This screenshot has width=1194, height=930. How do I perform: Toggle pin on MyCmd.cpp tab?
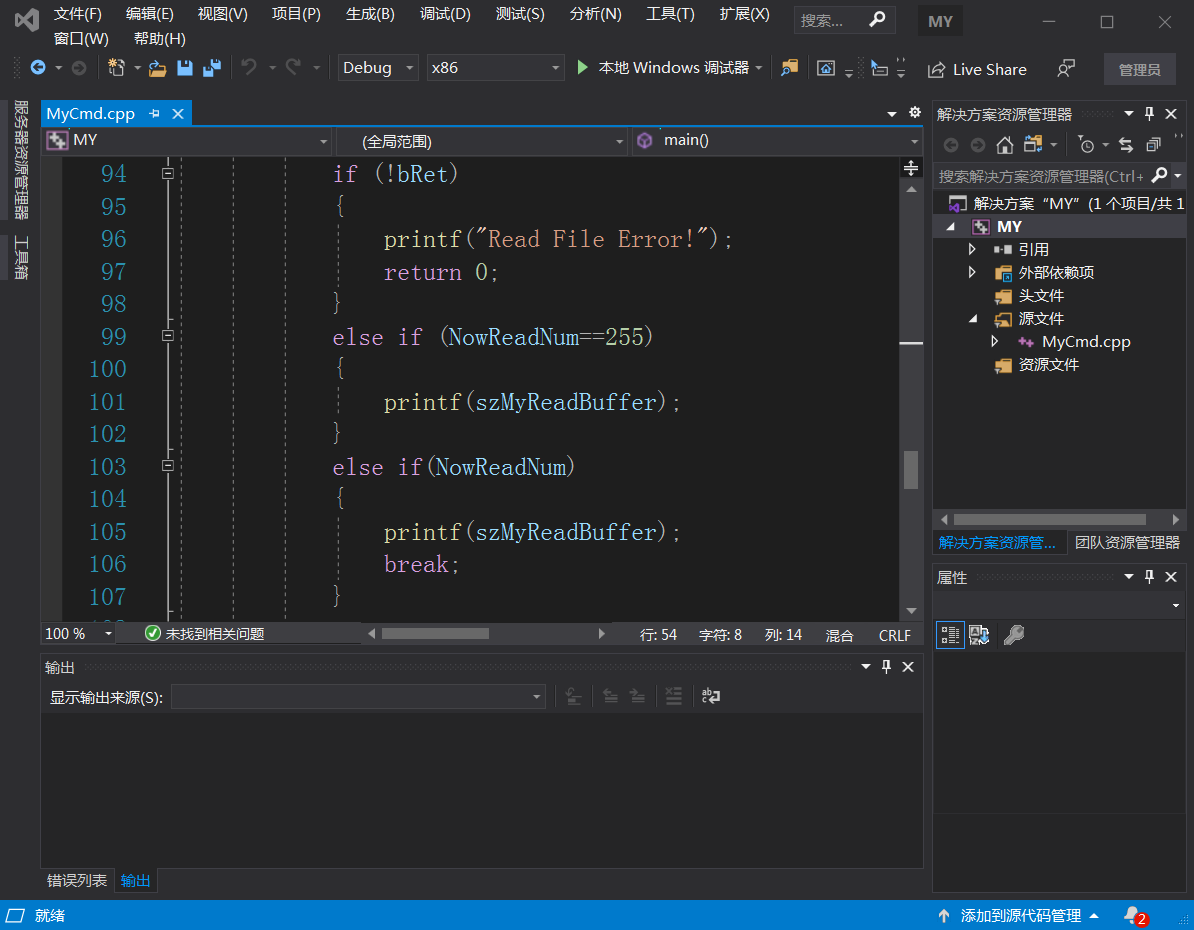tap(155, 113)
